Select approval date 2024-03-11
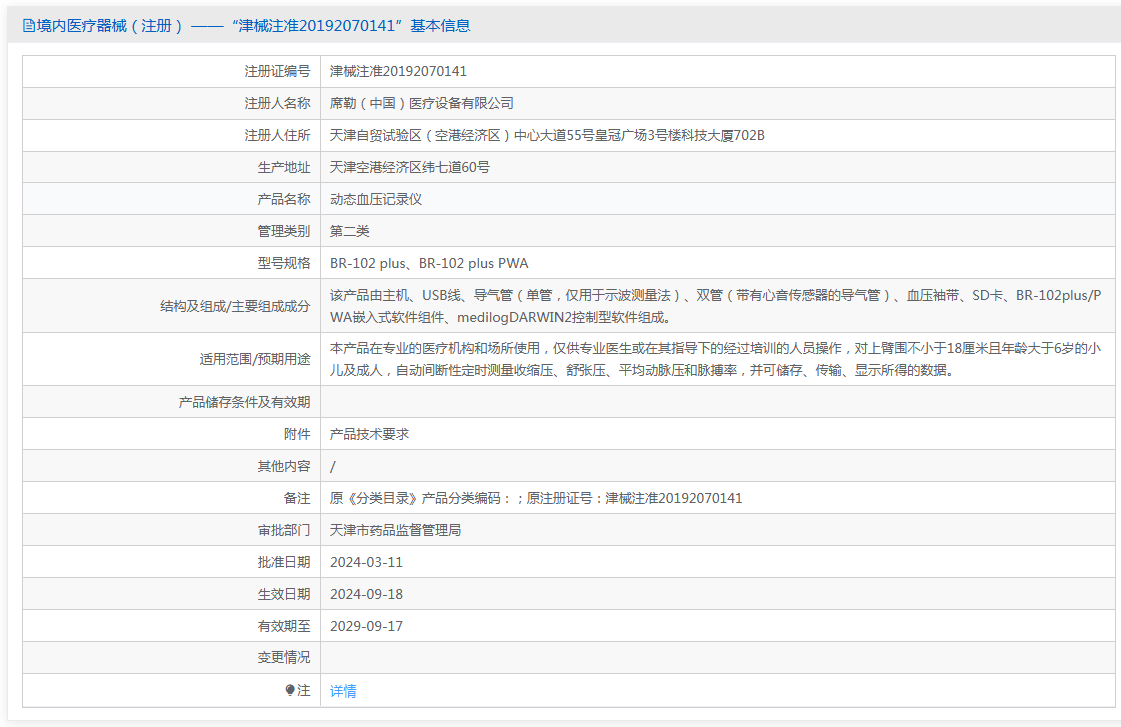The height and width of the screenshot is (727, 1121). pos(366,562)
